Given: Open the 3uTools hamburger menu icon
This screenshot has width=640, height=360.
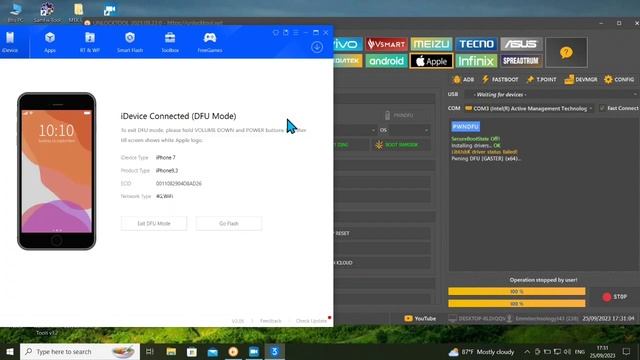Looking at the screenshot, I should (x=296, y=32).
